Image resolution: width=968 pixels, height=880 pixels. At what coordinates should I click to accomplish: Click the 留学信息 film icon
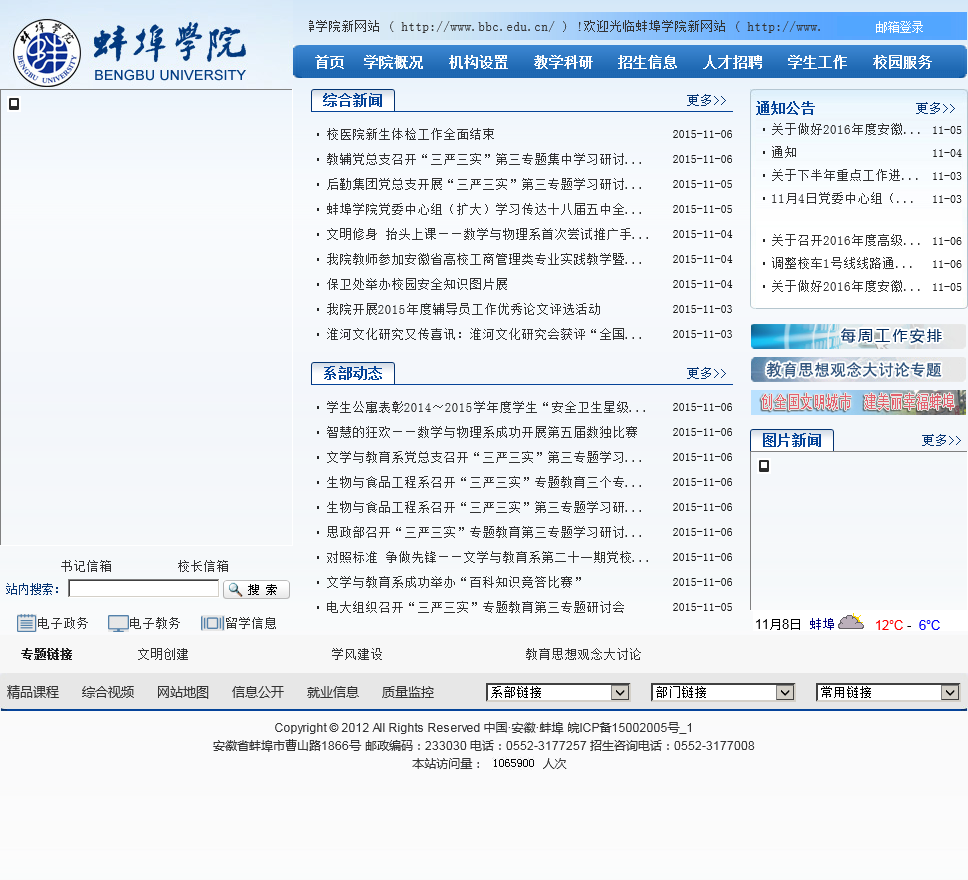(212, 623)
